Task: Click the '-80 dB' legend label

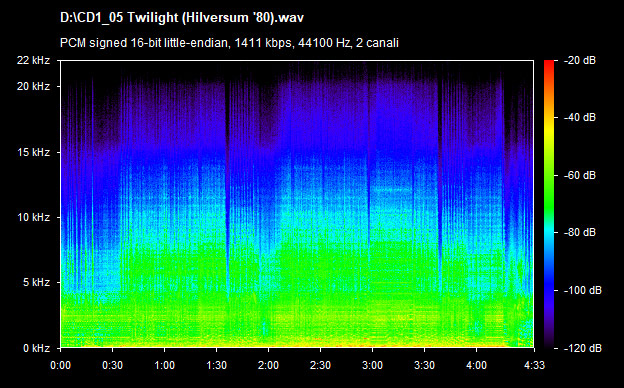Action: [580, 232]
